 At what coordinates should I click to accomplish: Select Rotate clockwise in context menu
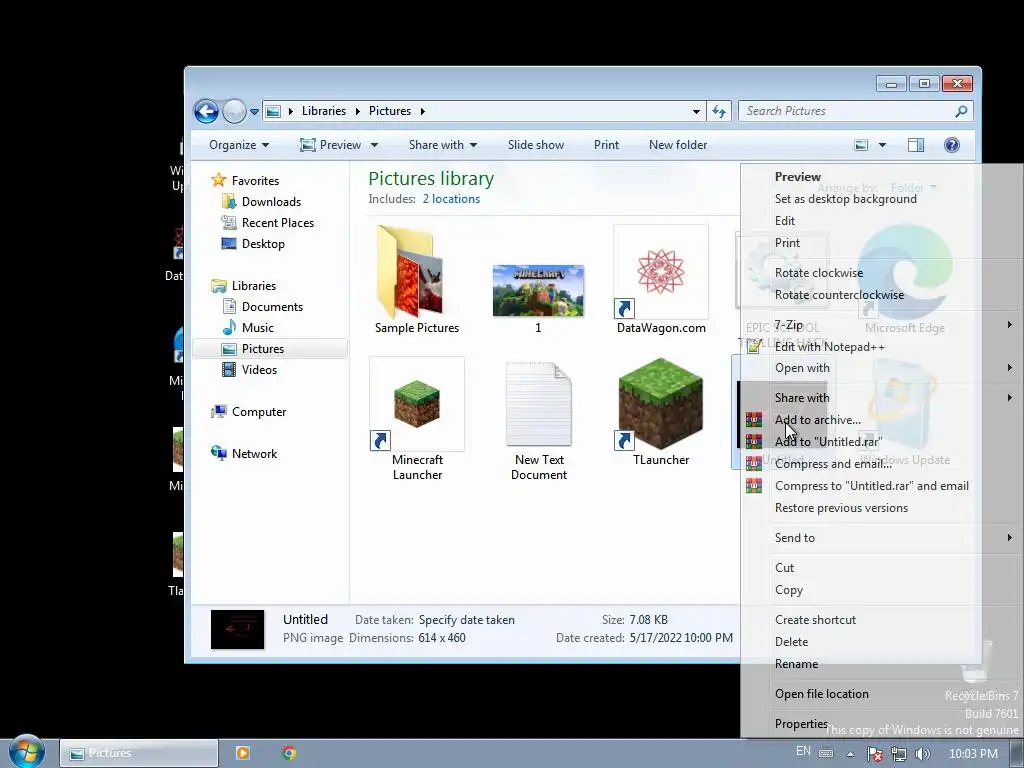coord(818,273)
